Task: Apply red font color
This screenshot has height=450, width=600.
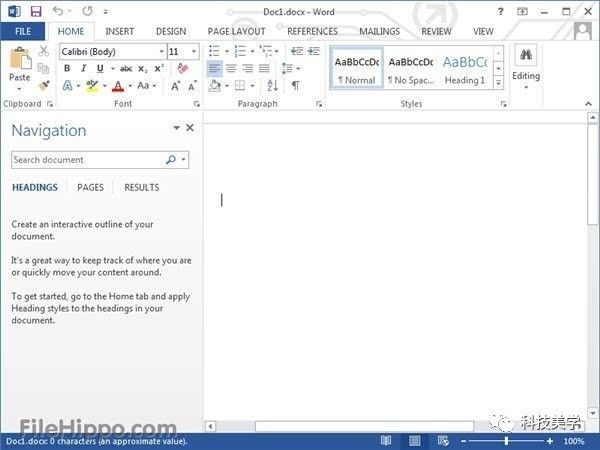Action: point(118,86)
